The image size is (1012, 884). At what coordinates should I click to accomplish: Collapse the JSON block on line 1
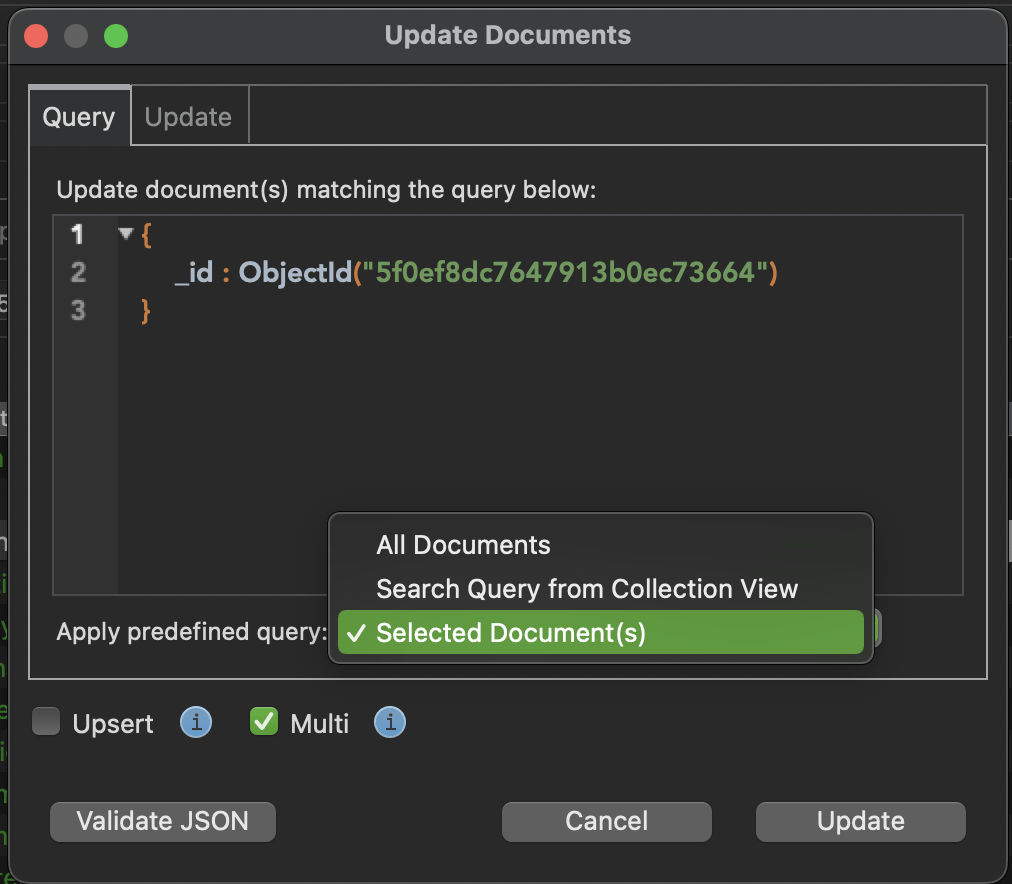[x=125, y=233]
